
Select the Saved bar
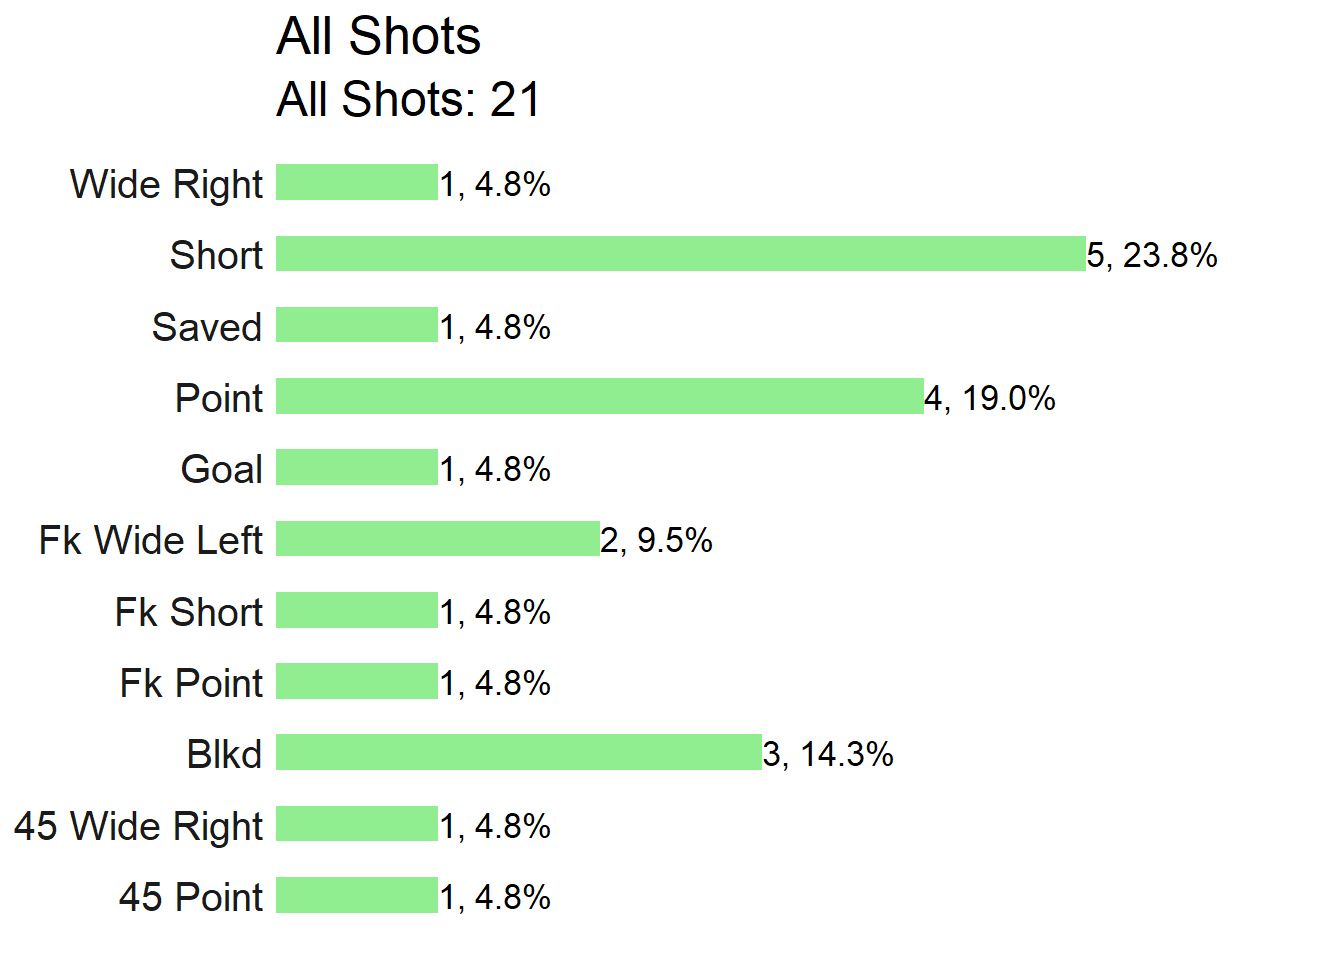(357, 325)
